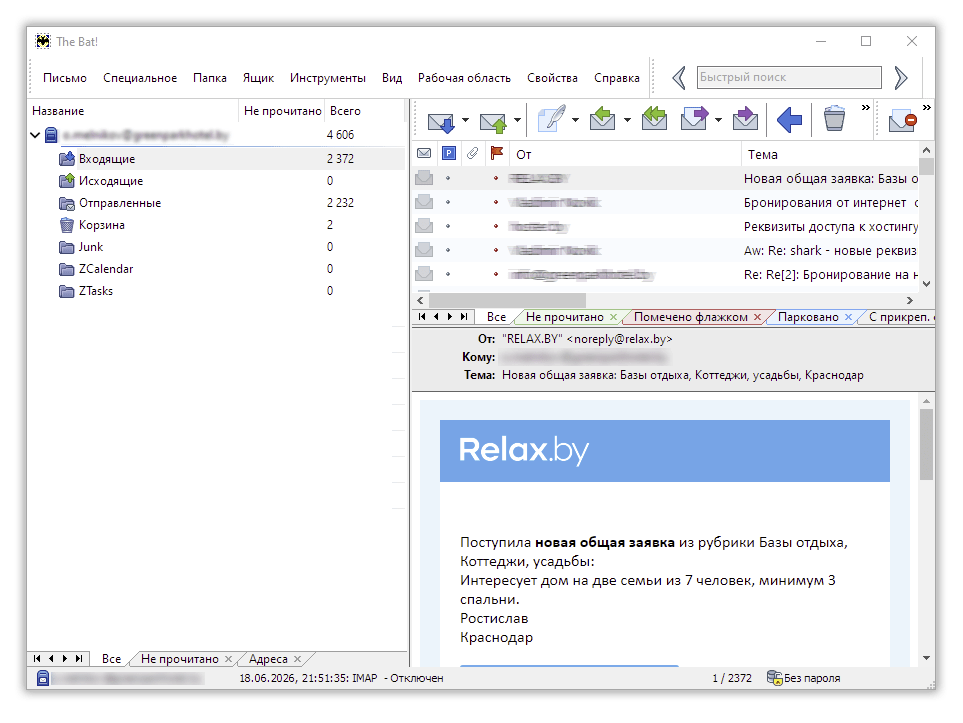Click the Send queued mail icon
The height and width of the screenshot is (723, 963).
coord(493,120)
